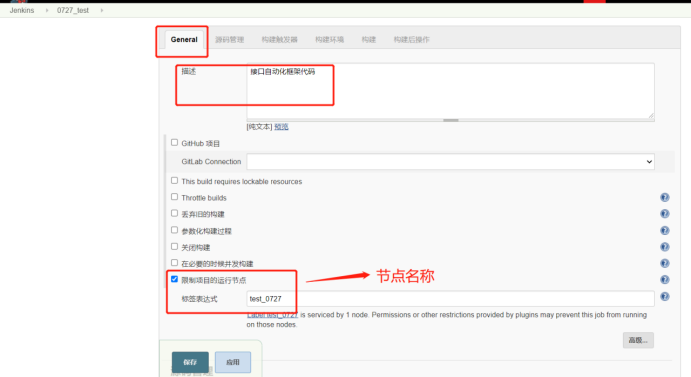Switch to the 构建环境 tab
This screenshot has height=377, width=691.
329,40
